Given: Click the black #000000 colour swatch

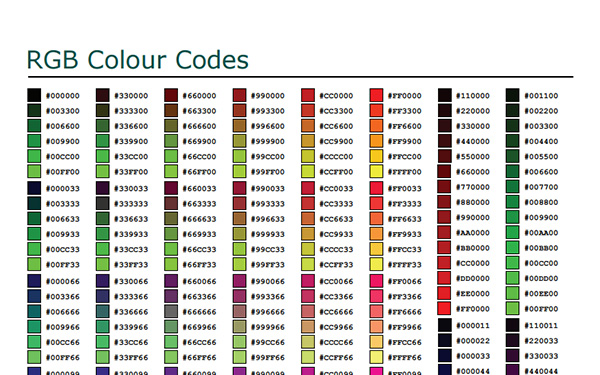Looking at the screenshot, I should [x=34, y=95].
